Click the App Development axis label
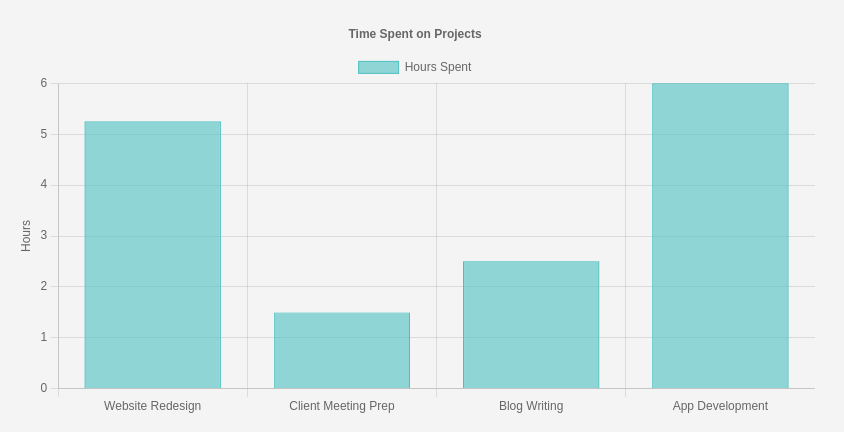 coord(720,406)
